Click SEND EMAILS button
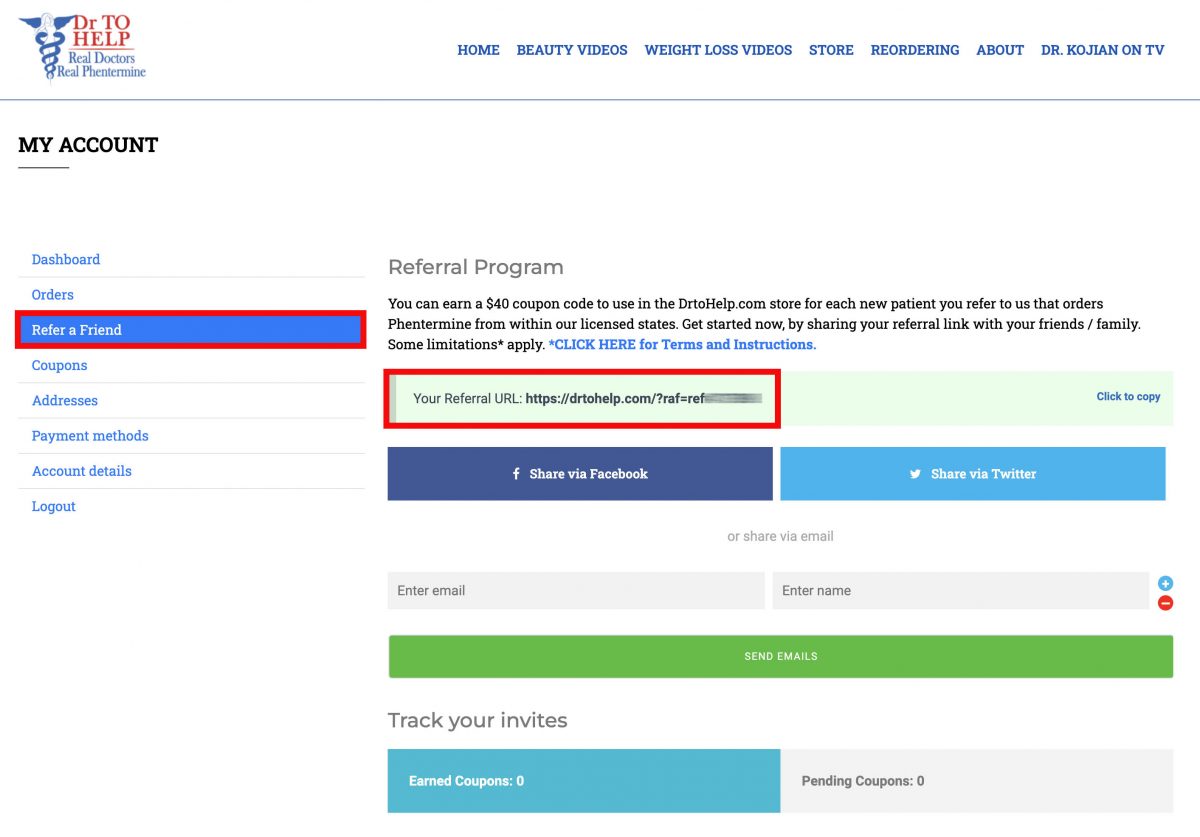Viewport: 1200px width, 837px height. [781, 656]
